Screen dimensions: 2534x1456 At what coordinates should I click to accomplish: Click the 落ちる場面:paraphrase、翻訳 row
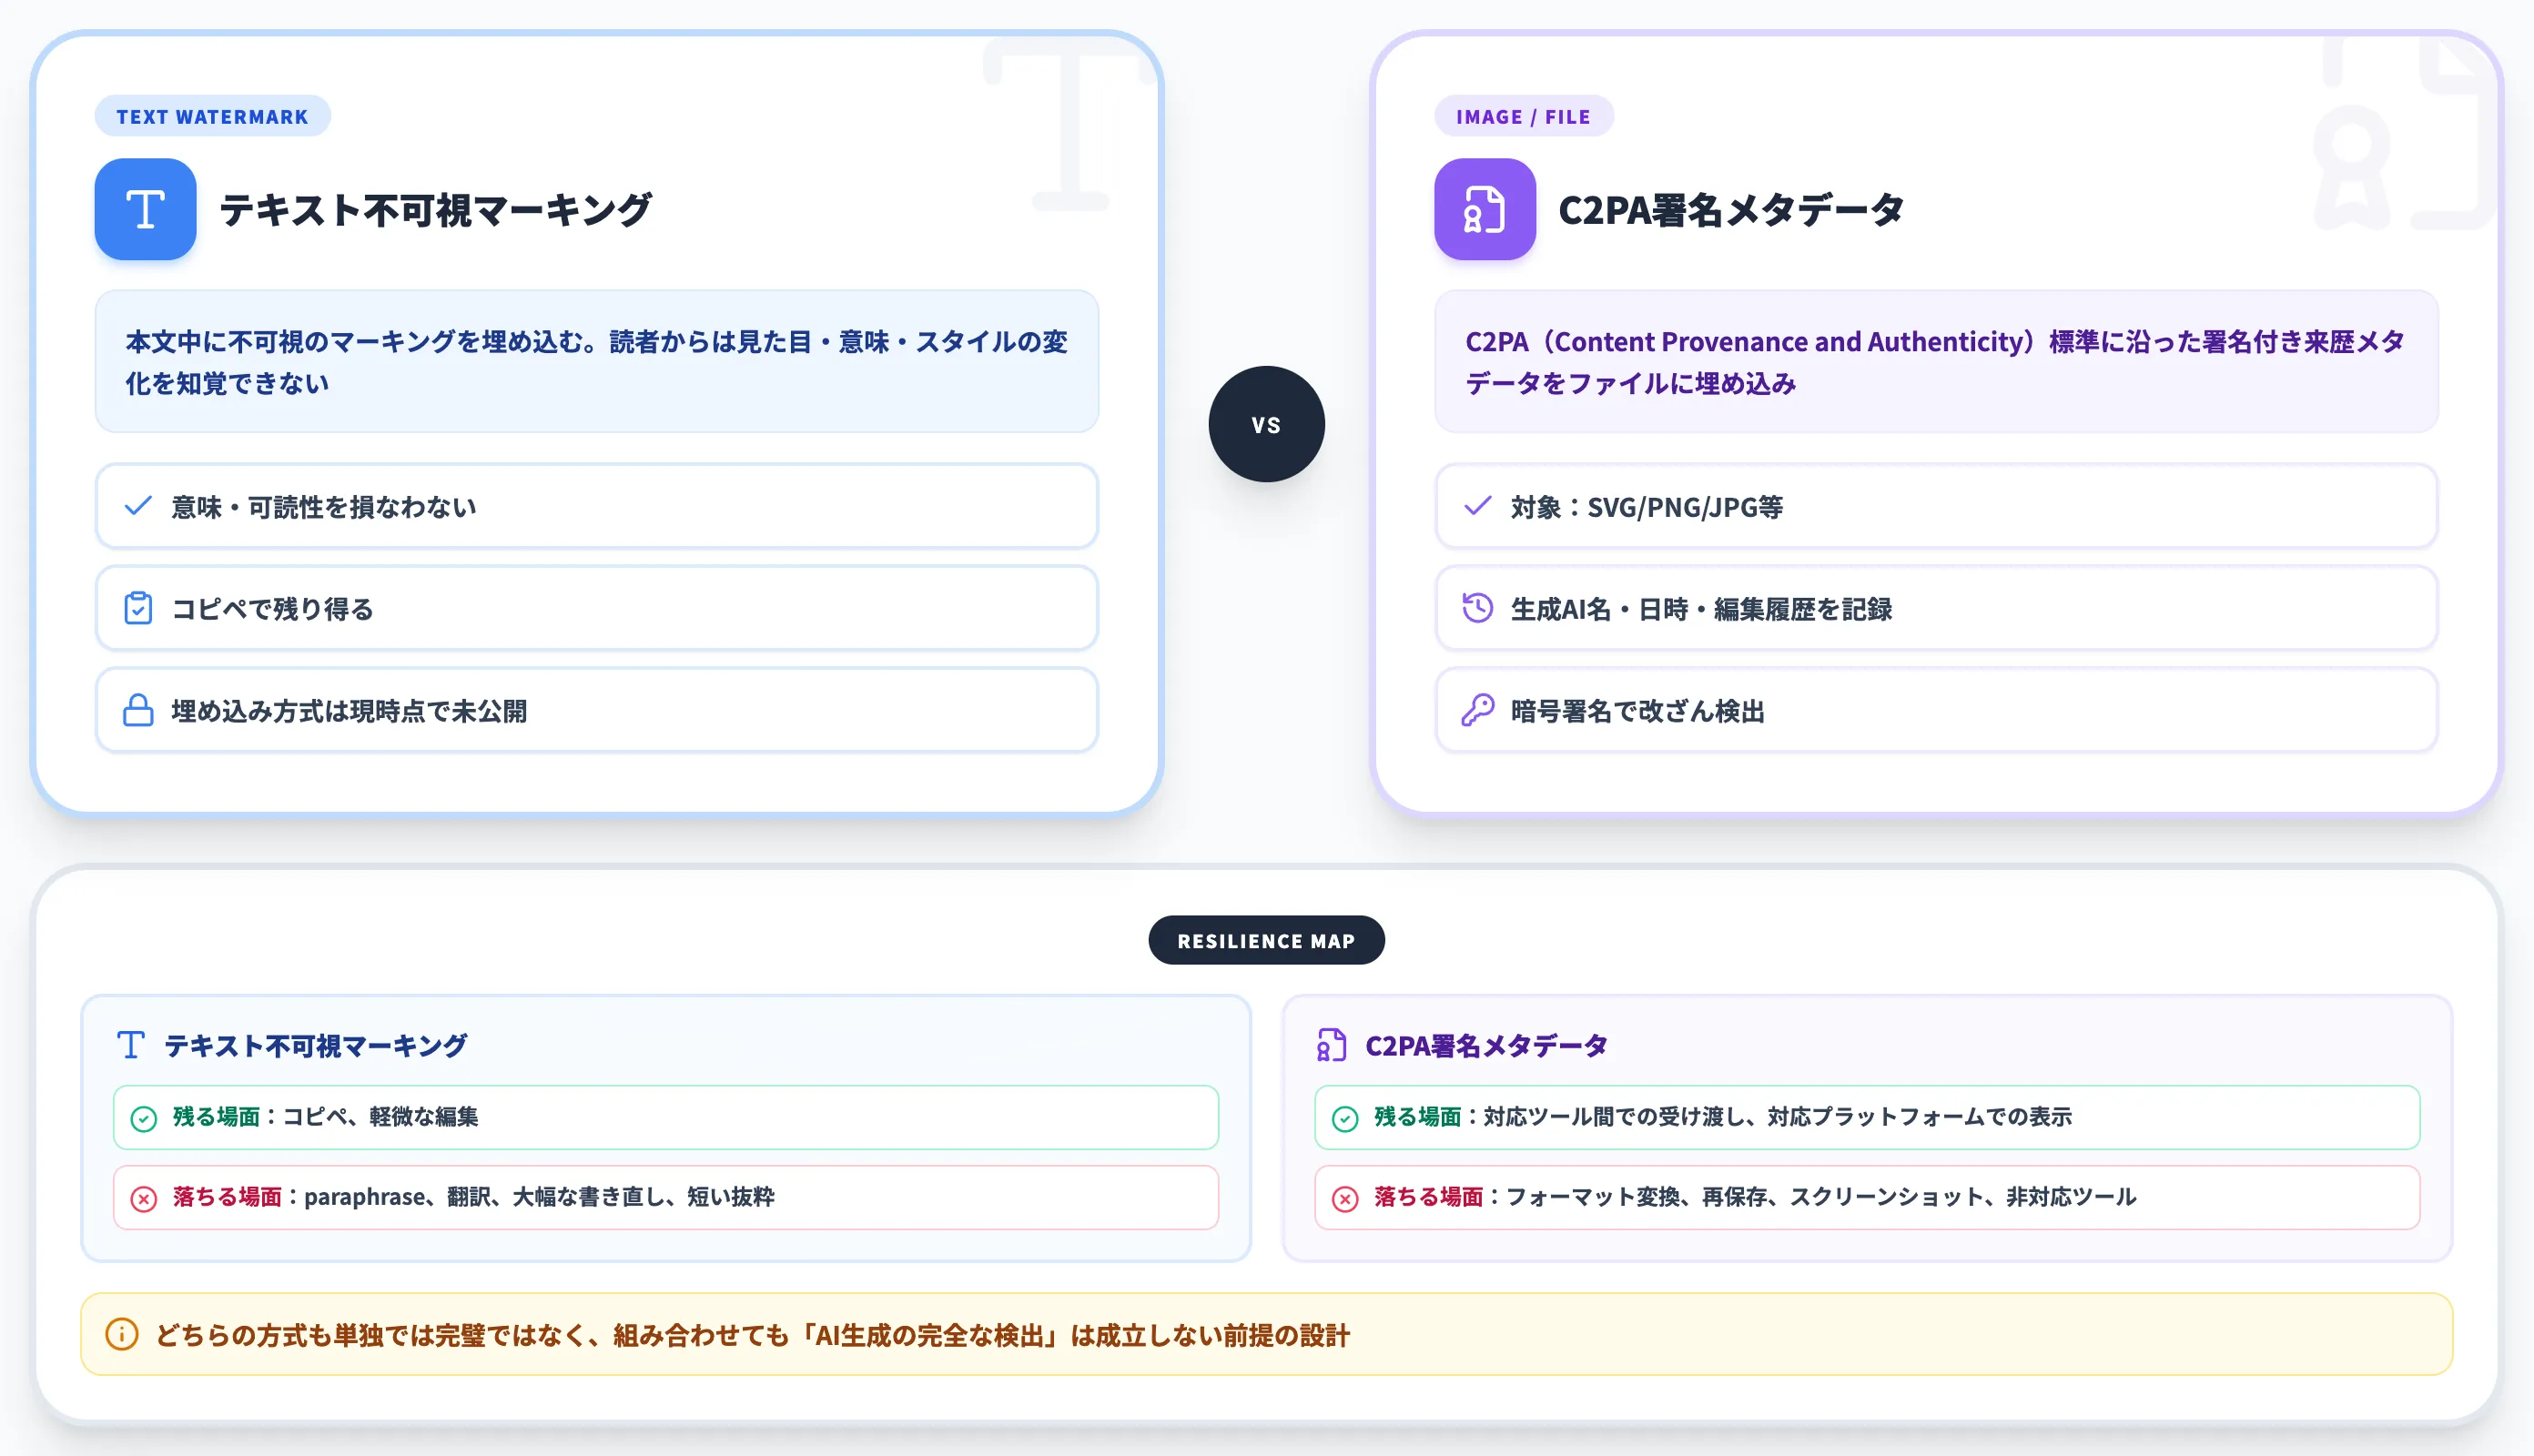point(666,1197)
